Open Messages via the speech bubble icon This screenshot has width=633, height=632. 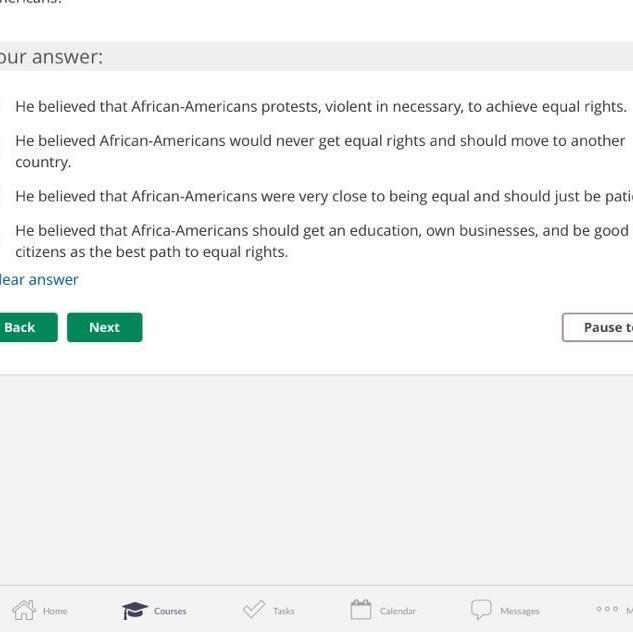481,609
